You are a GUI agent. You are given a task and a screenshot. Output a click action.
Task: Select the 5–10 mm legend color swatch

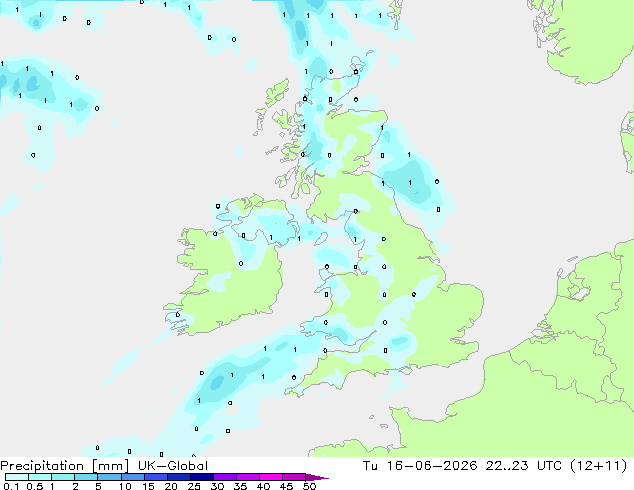(x=109, y=477)
